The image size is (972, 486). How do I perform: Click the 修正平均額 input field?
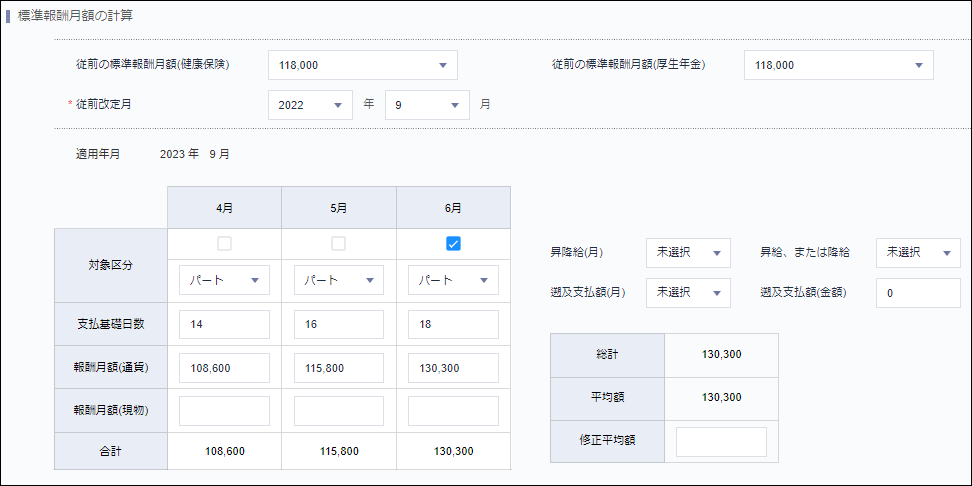tap(721, 442)
